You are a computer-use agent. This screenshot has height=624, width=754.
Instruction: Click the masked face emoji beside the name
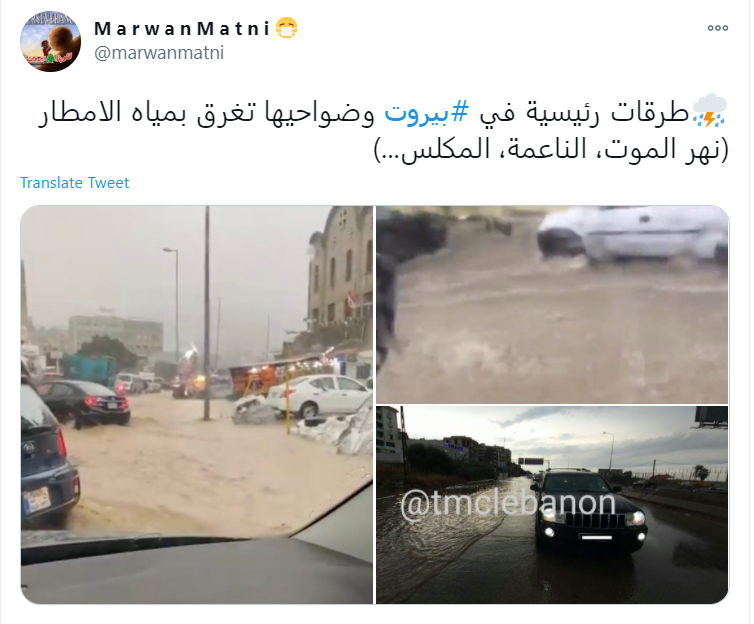[287, 28]
